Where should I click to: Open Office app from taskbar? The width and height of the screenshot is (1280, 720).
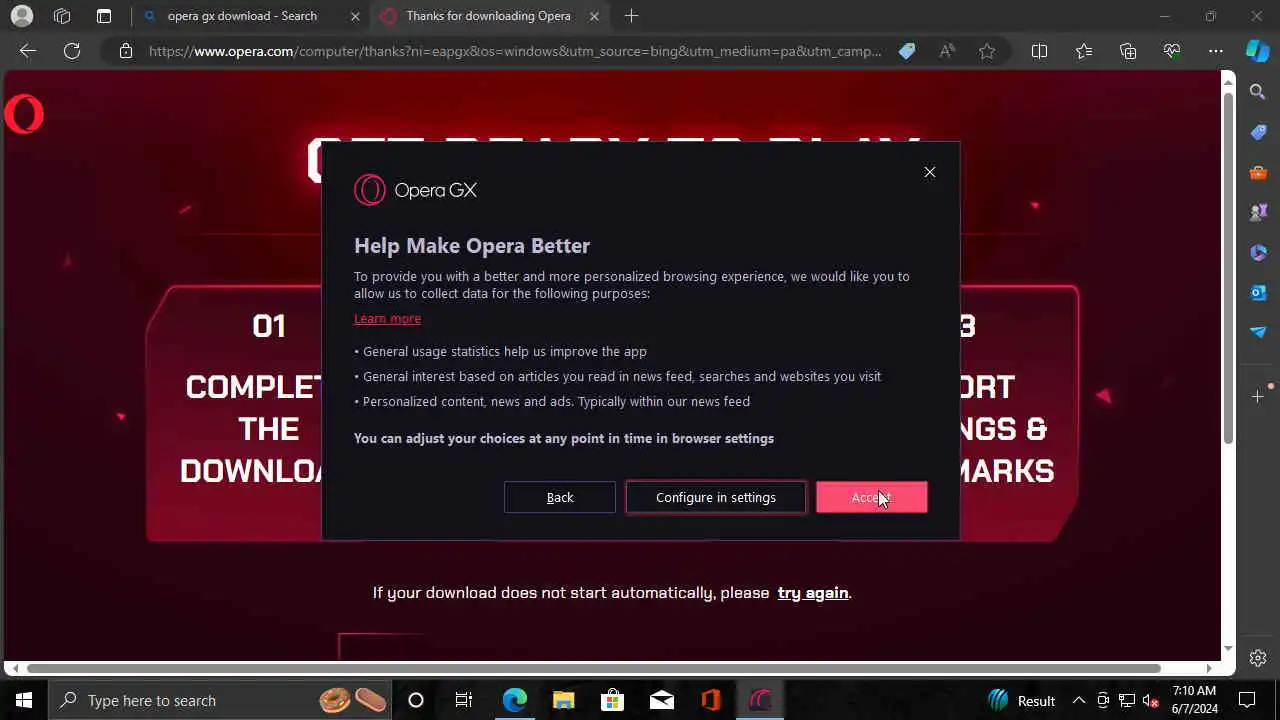pos(711,700)
